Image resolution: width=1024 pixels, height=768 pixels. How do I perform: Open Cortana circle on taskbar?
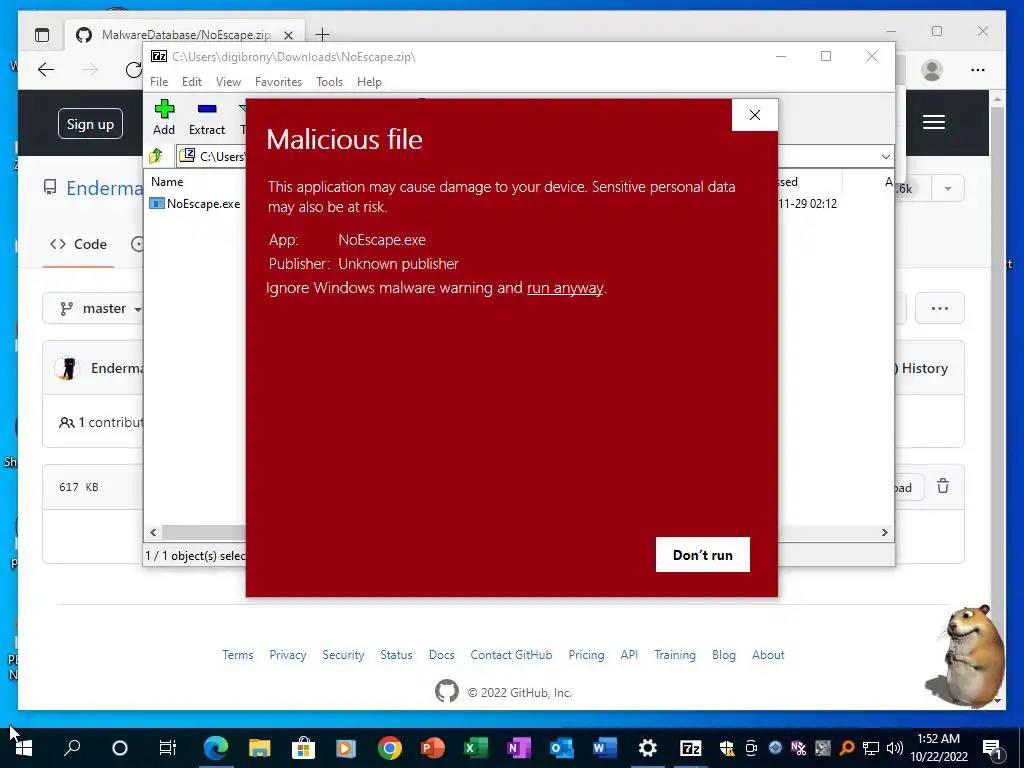[120, 748]
